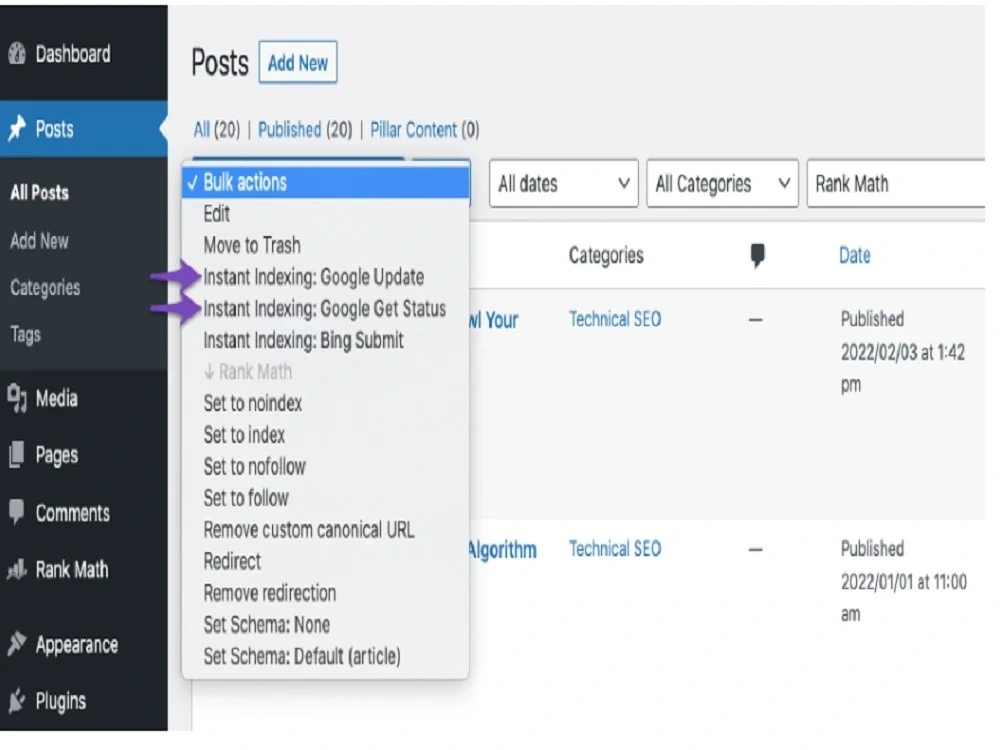This screenshot has width=1000, height=750.
Task: Choose Move to Trash bulk action
Action: pos(326,245)
